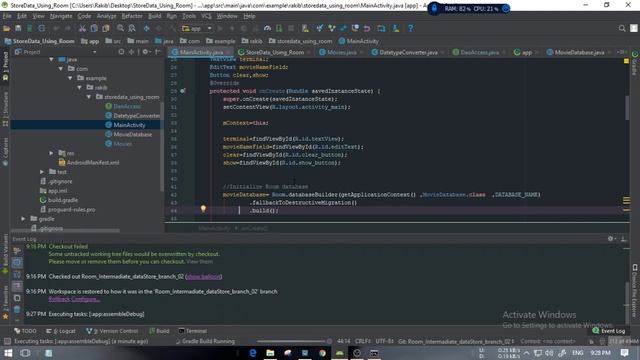Click the 'View them' link in Event Log

coord(200,262)
